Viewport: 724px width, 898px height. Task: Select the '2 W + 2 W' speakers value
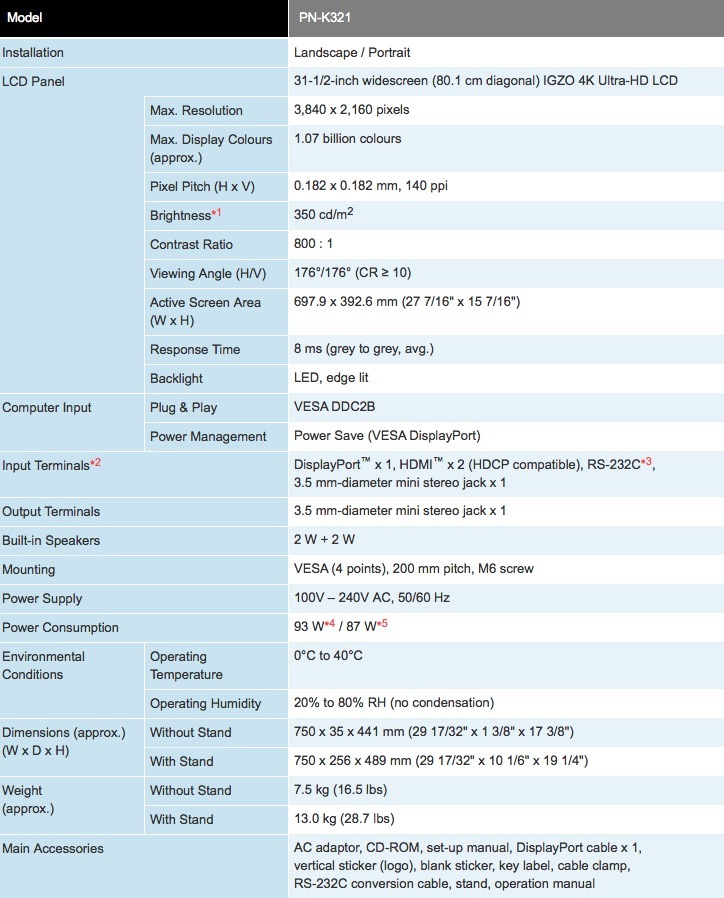[x=324, y=539]
